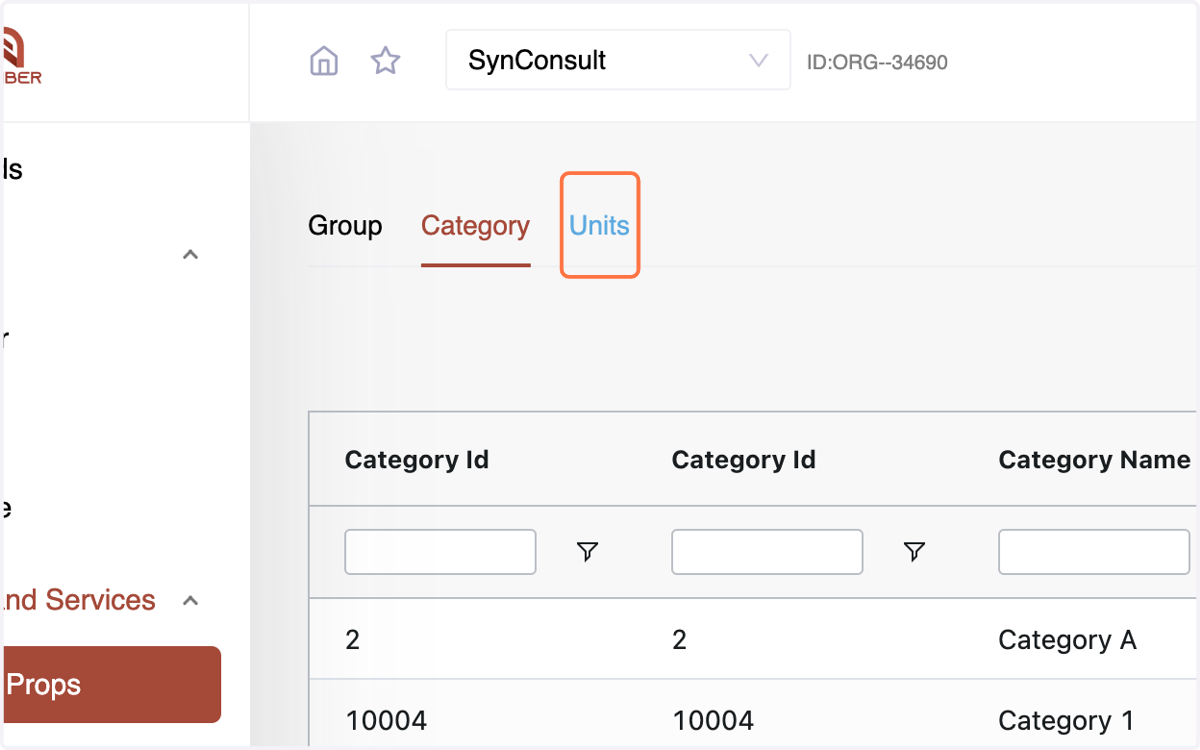Sort by Category Name column header
This screenshot has height=750, width=1200.
point(1094,460)
